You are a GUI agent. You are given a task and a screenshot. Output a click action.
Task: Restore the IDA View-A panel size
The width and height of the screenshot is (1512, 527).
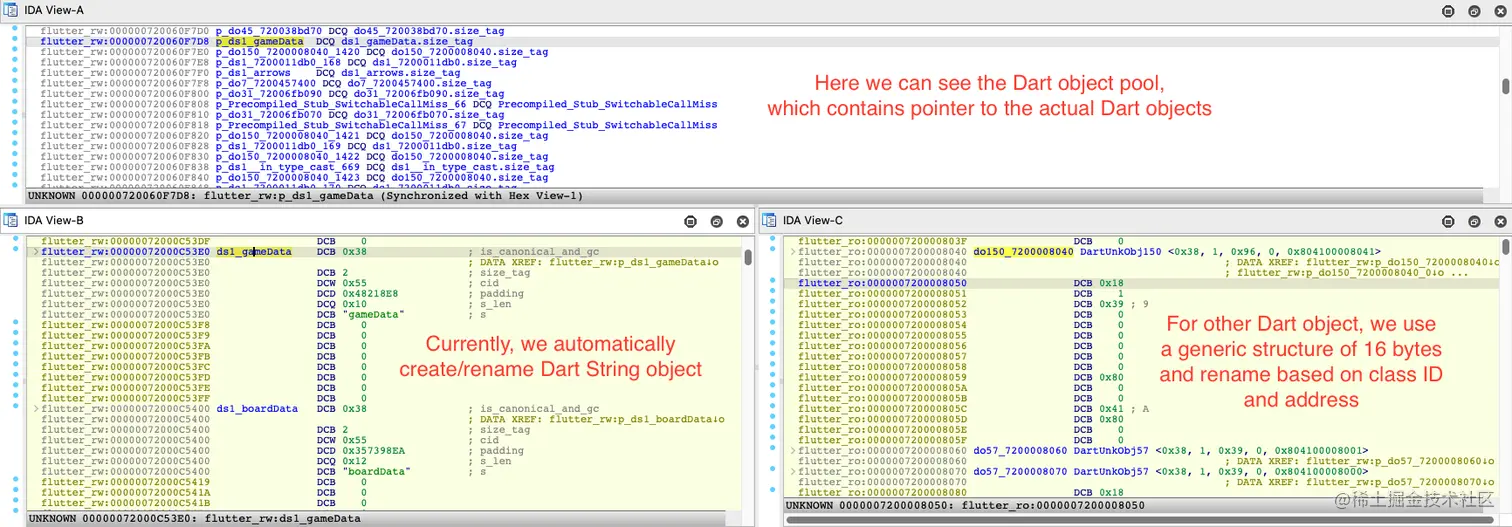click(1474, 11)
